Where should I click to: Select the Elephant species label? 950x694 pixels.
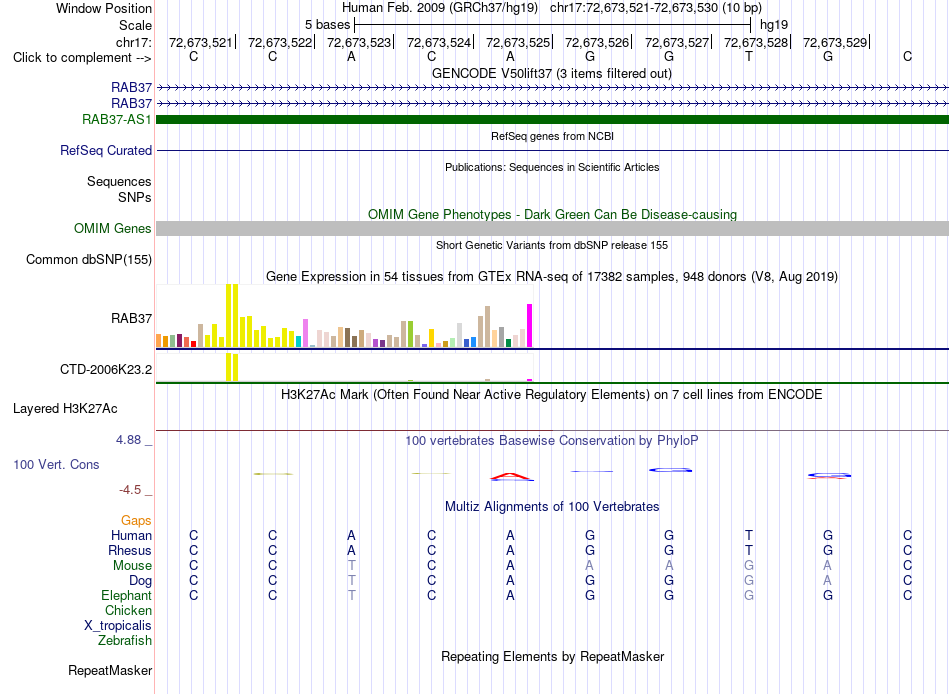127,595
